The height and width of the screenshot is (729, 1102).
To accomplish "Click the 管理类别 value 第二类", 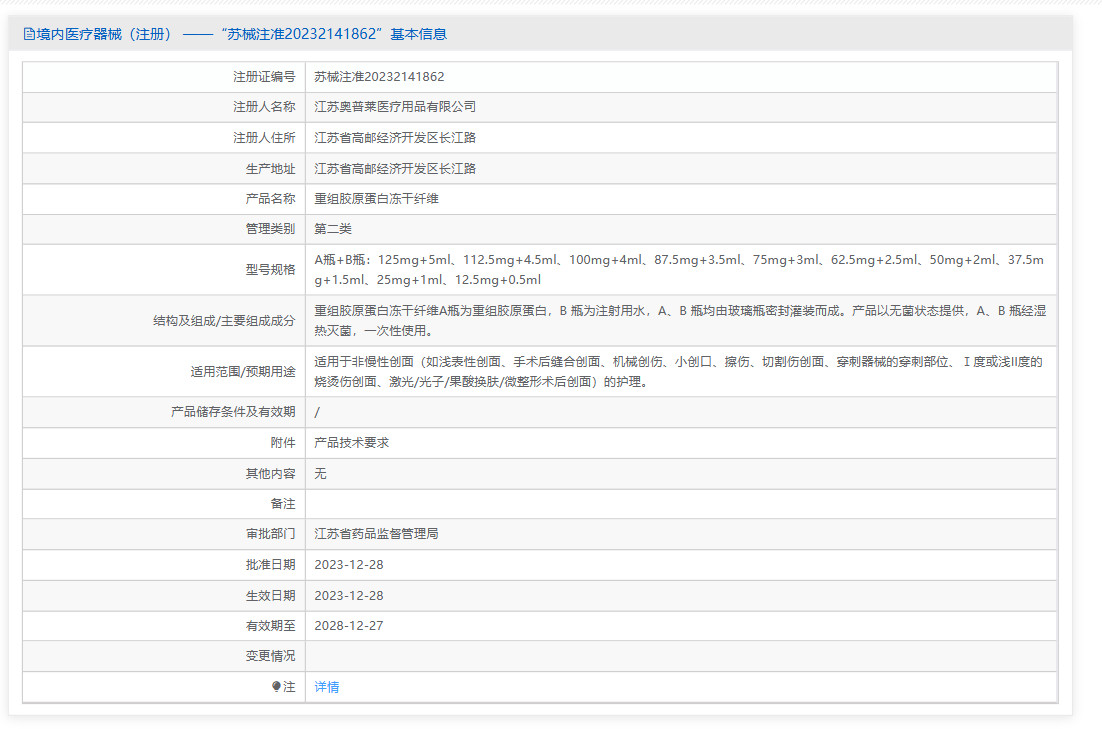I will tap(333, 229).
